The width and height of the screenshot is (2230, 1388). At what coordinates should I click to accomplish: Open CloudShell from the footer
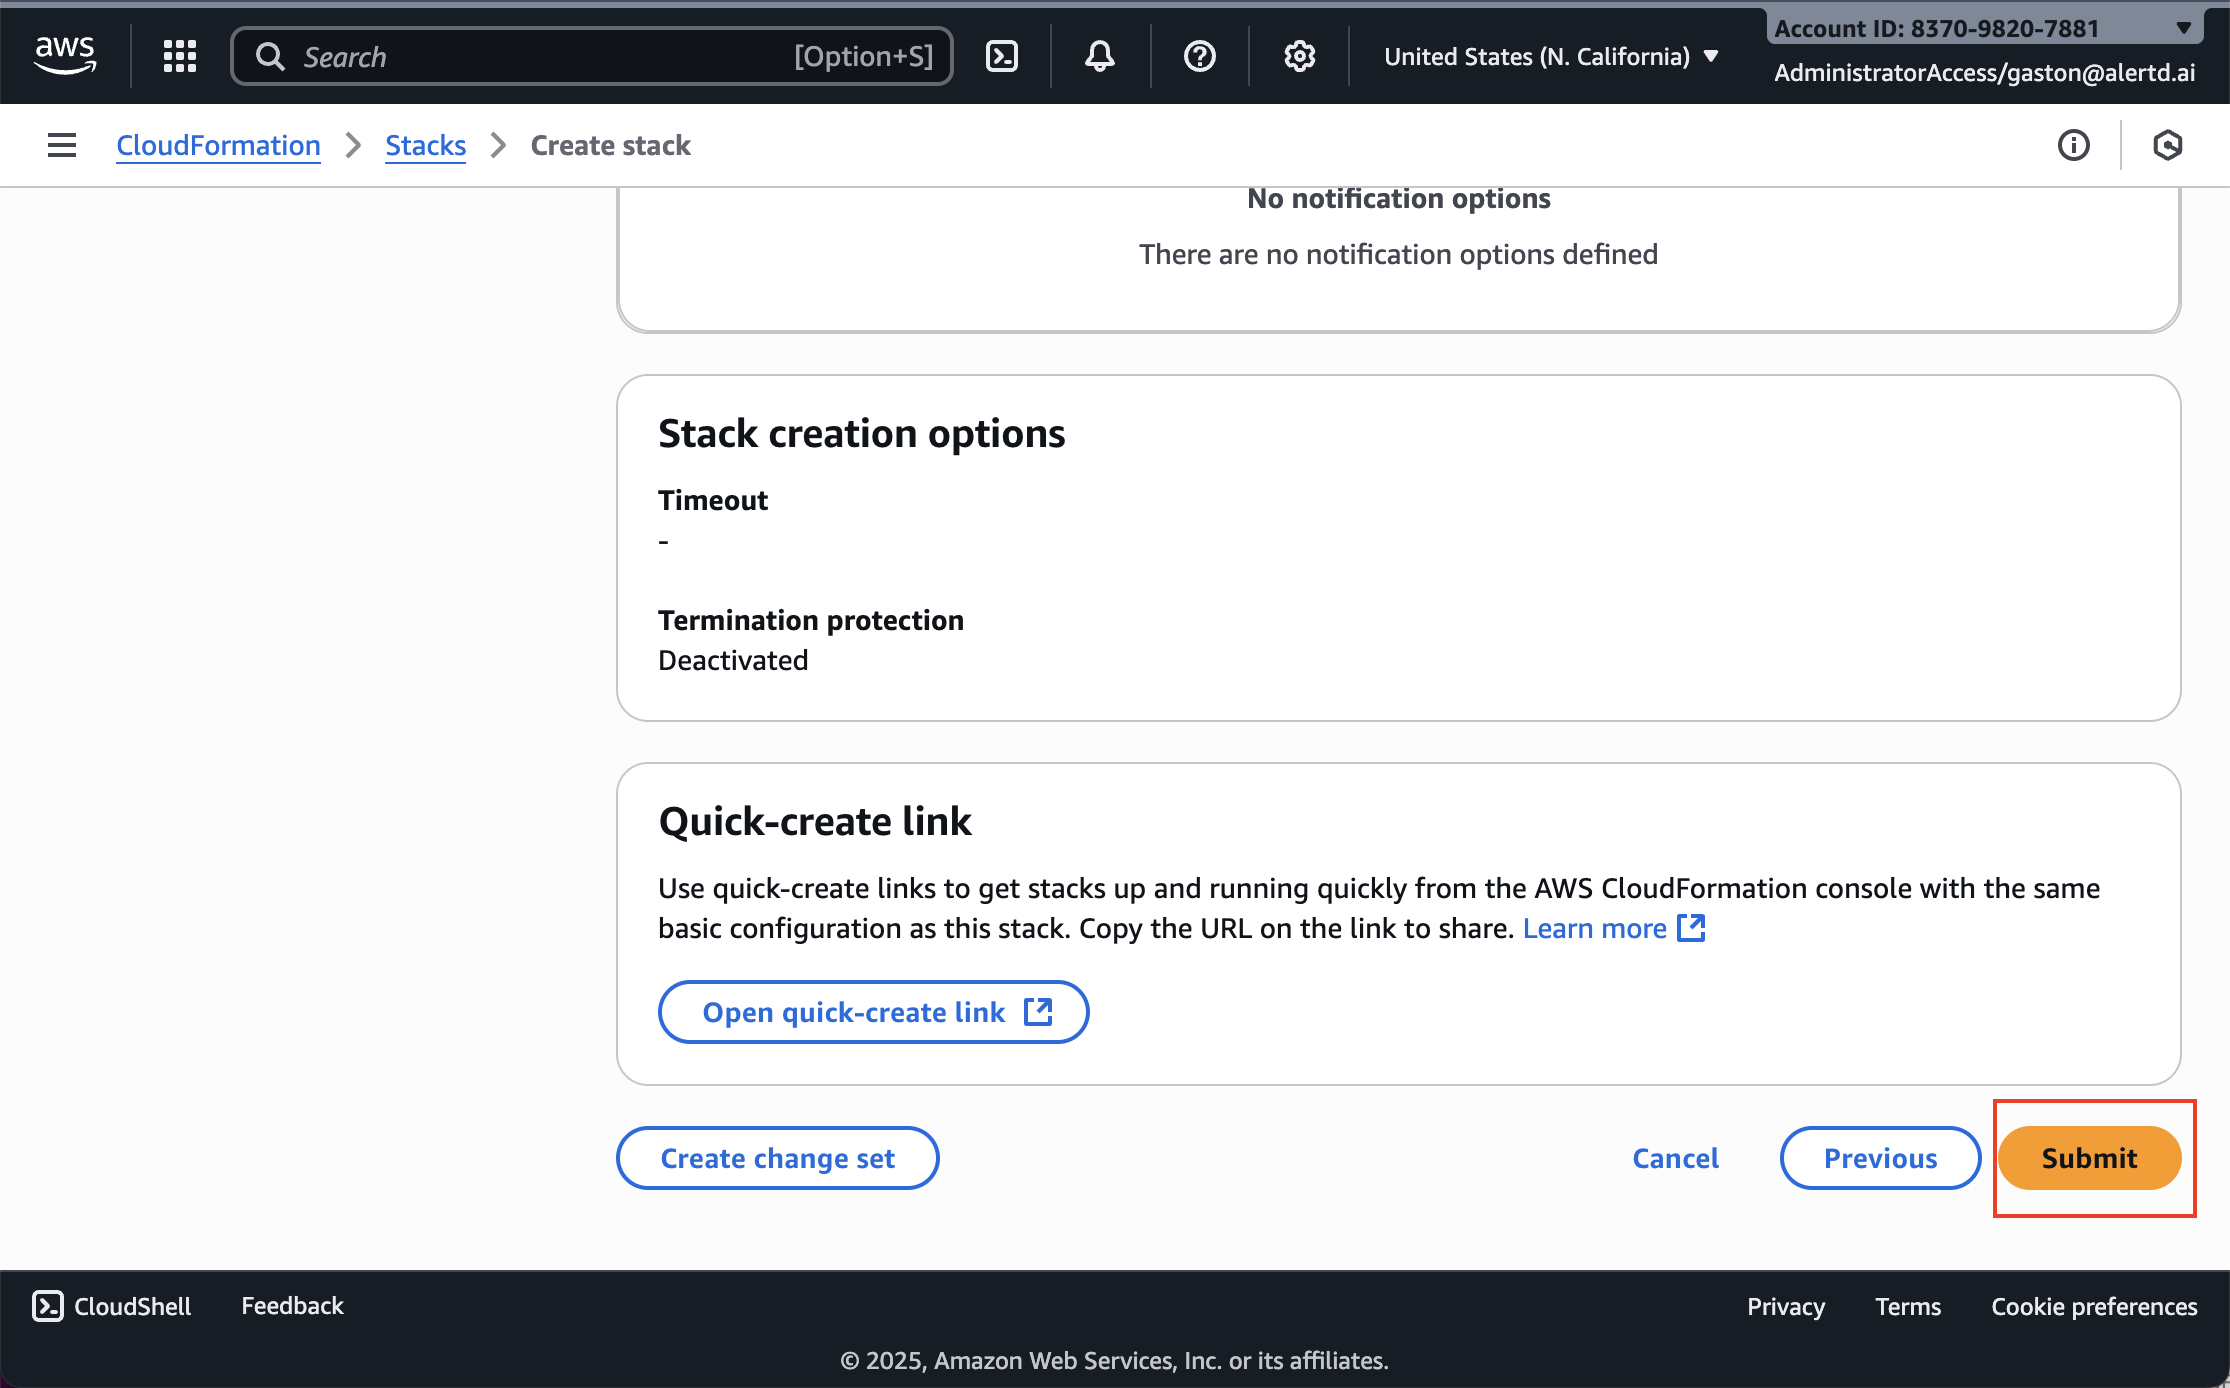coord(111,1305)
